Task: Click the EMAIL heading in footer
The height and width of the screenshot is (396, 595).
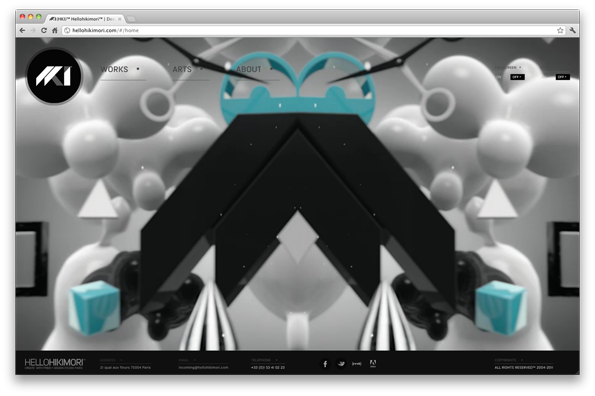Action: click(x=184, y=360)
